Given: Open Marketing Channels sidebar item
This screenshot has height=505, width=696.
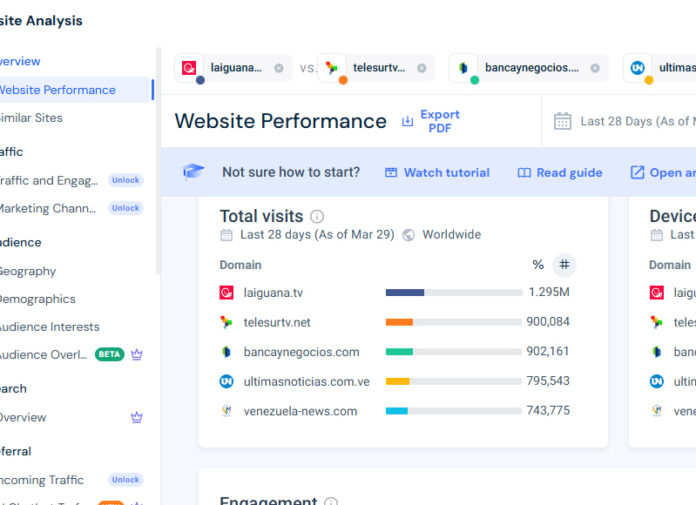Looking at the screenshot, I should pyautogui.click(x=48, y=209).
